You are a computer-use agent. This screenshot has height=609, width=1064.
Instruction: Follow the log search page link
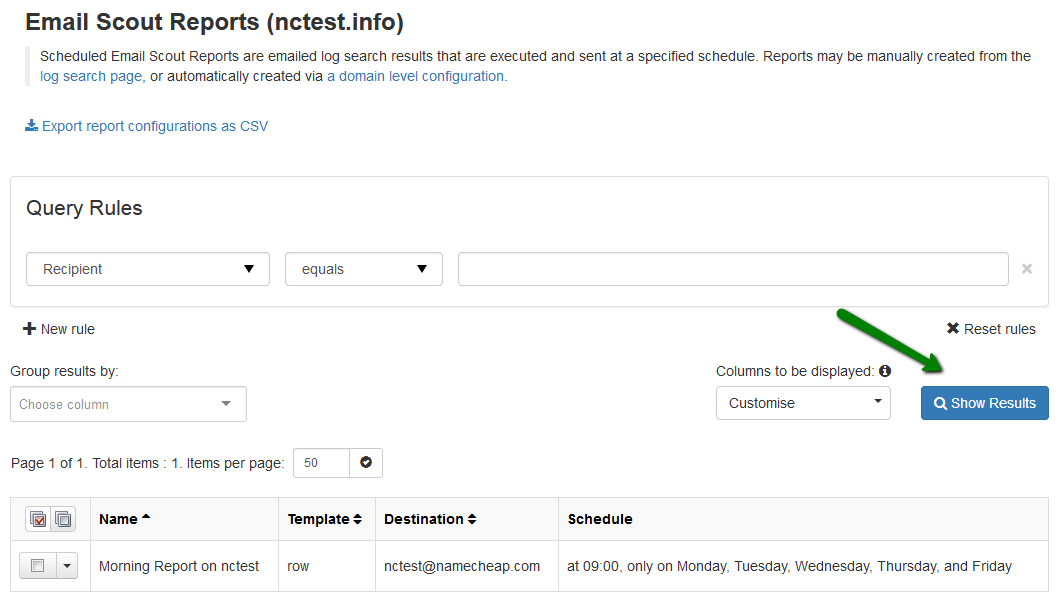[92, 76]
